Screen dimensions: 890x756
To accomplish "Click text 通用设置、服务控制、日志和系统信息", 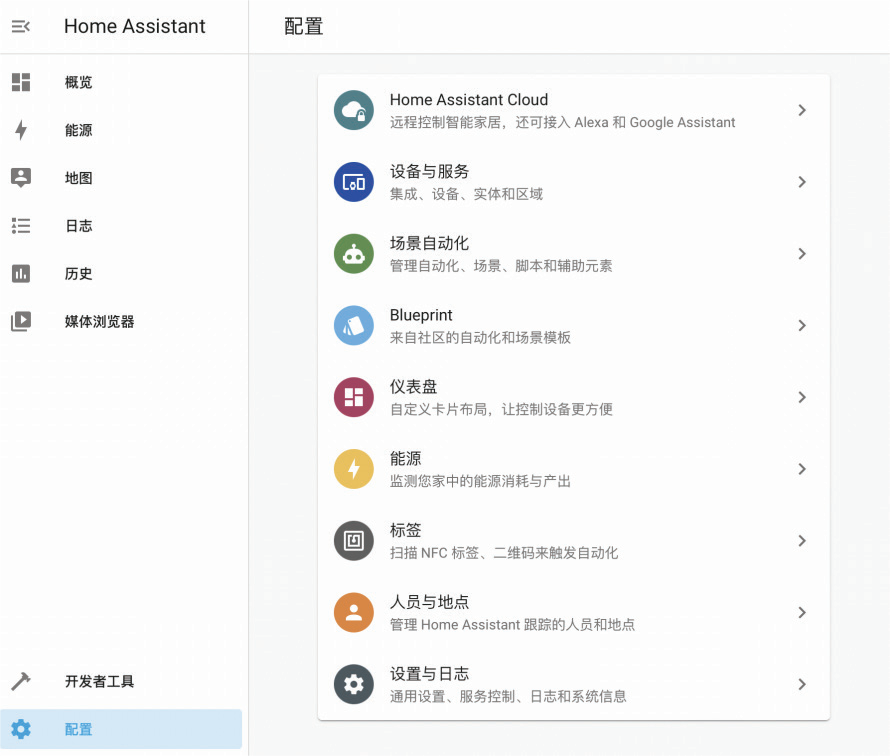I will 508,696.
